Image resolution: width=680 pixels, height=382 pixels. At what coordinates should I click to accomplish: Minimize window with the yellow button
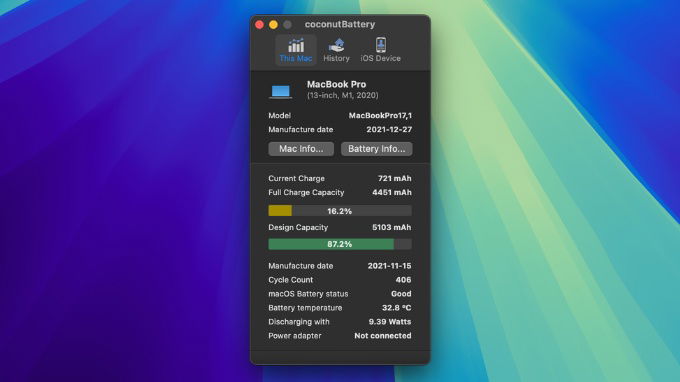coord(273,25)
